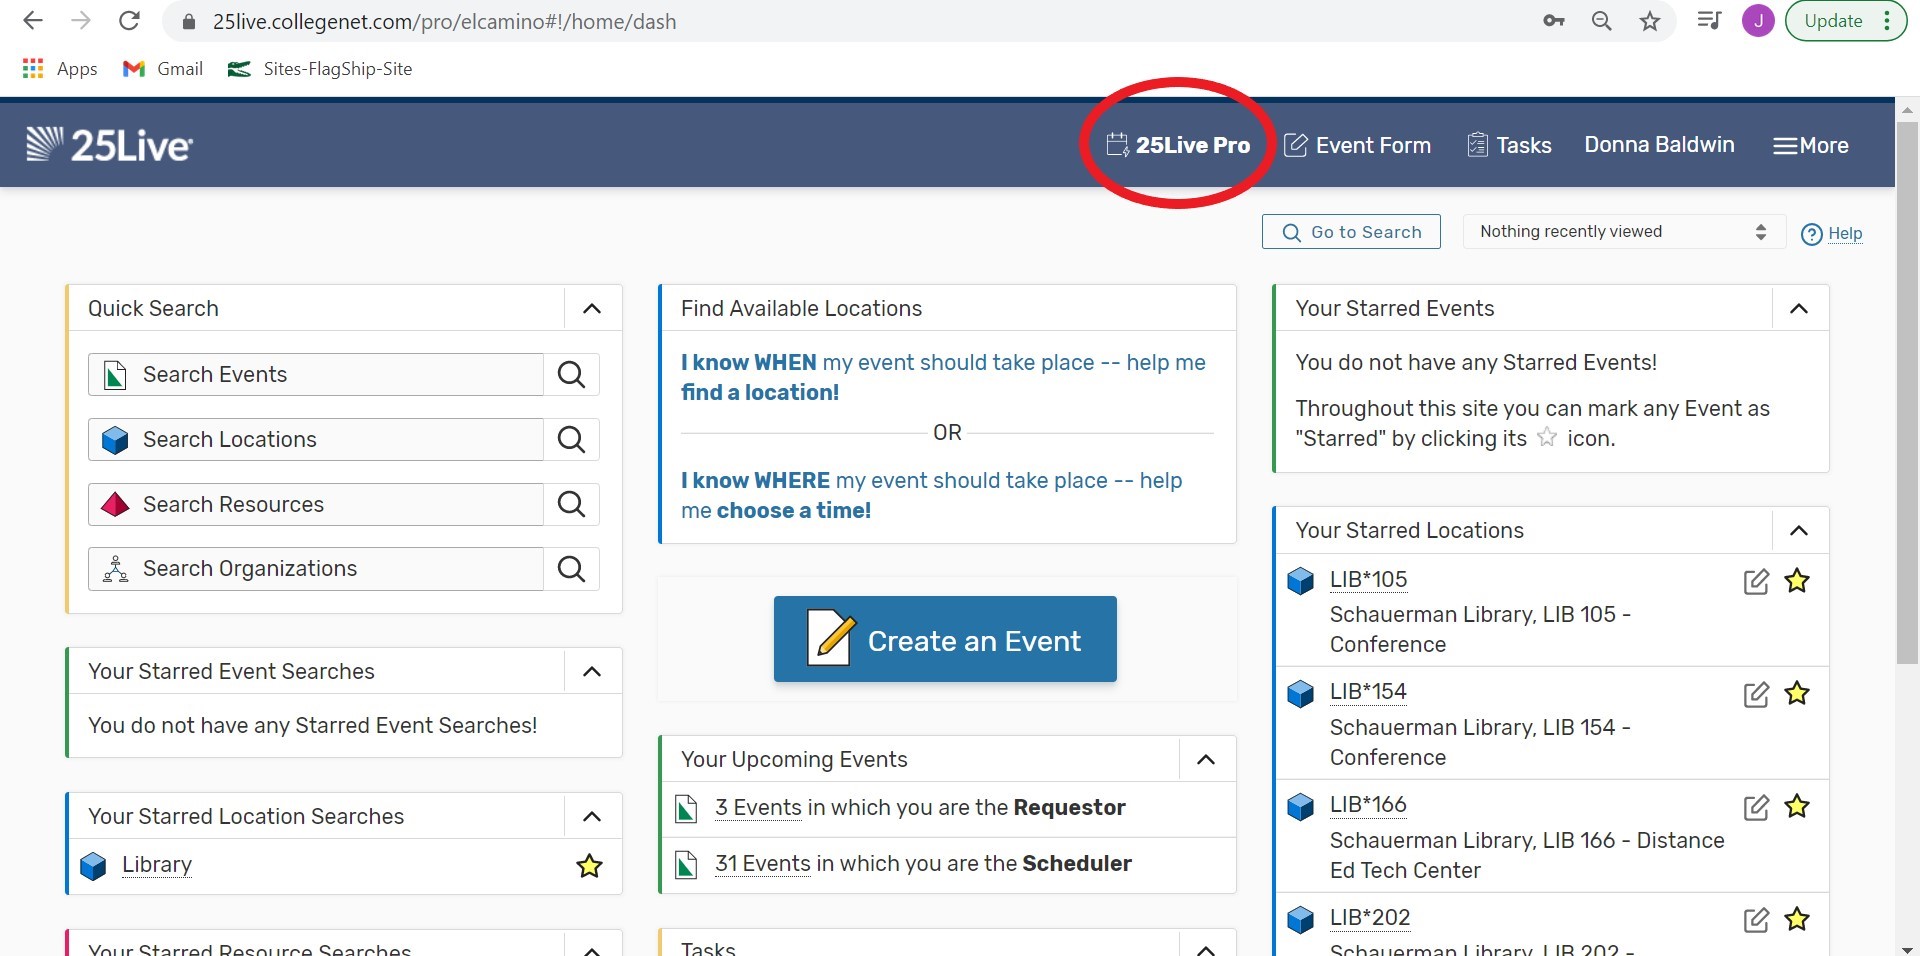Open the Nothing recently viewed dropdown
Screen dimensions: 1920x956
(1624, 232)
